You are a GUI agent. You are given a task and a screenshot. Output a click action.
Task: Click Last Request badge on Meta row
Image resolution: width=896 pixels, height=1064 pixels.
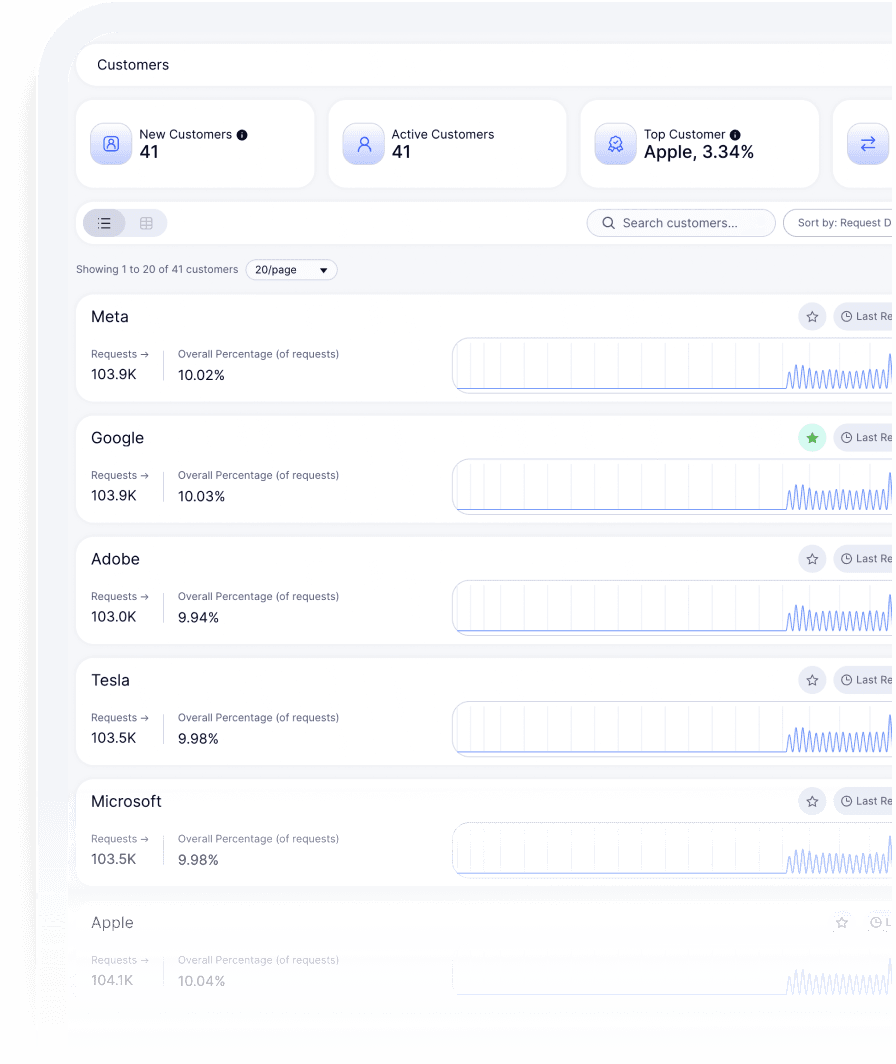[x=863, y=317]
